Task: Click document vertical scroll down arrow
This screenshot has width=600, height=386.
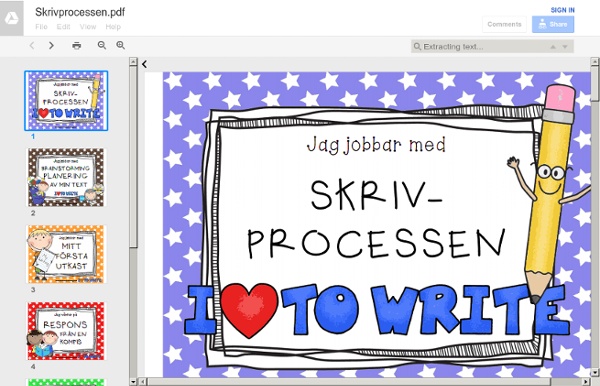Action: [595, 372]
